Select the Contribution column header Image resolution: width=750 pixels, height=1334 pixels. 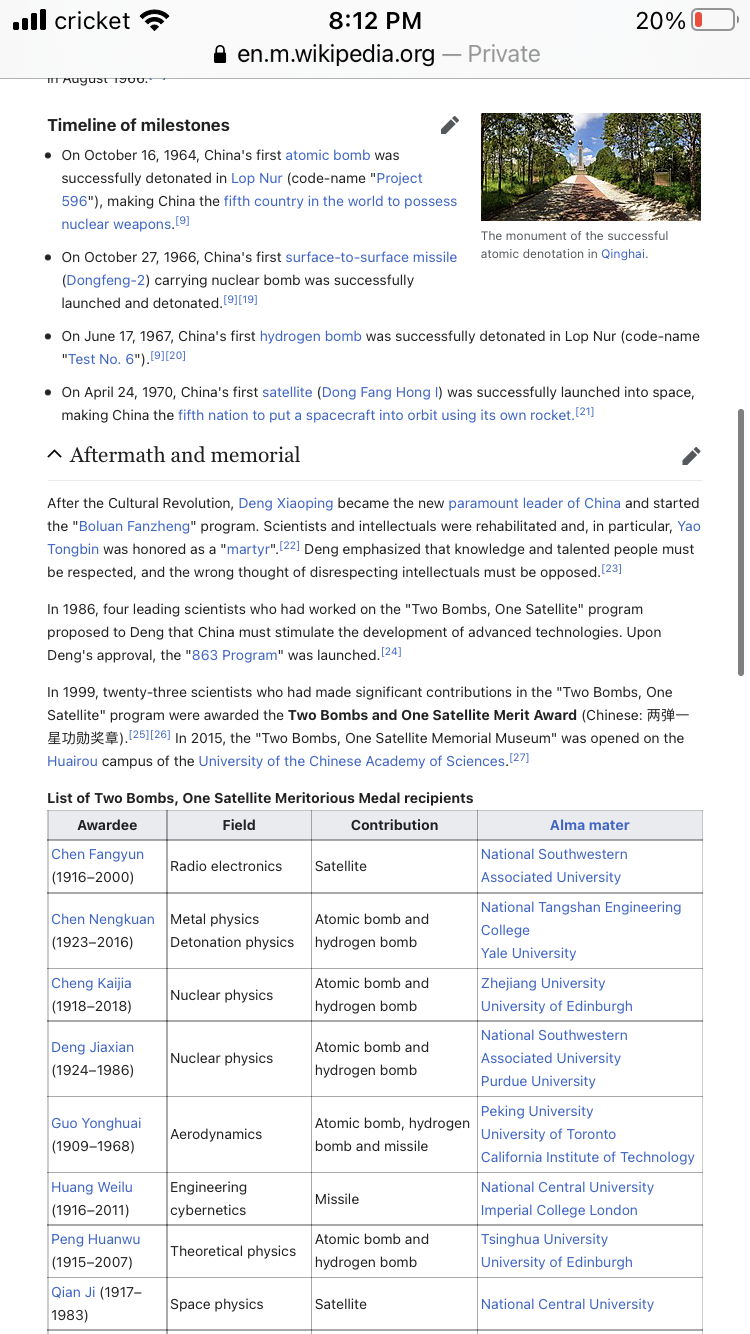coord(394,825)
